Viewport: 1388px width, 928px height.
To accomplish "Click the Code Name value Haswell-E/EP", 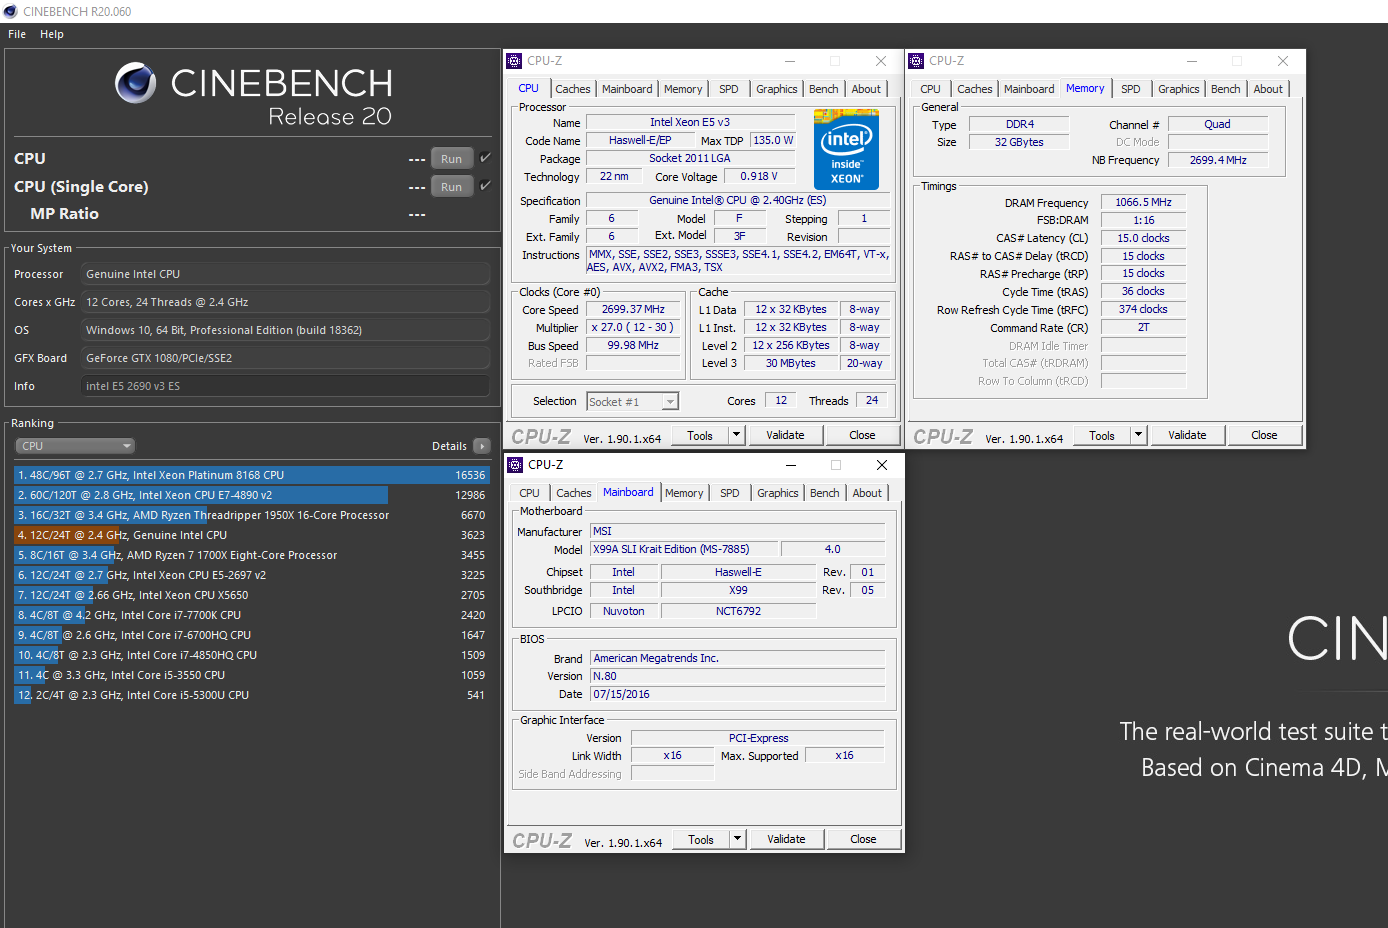I will click(640, 141).
